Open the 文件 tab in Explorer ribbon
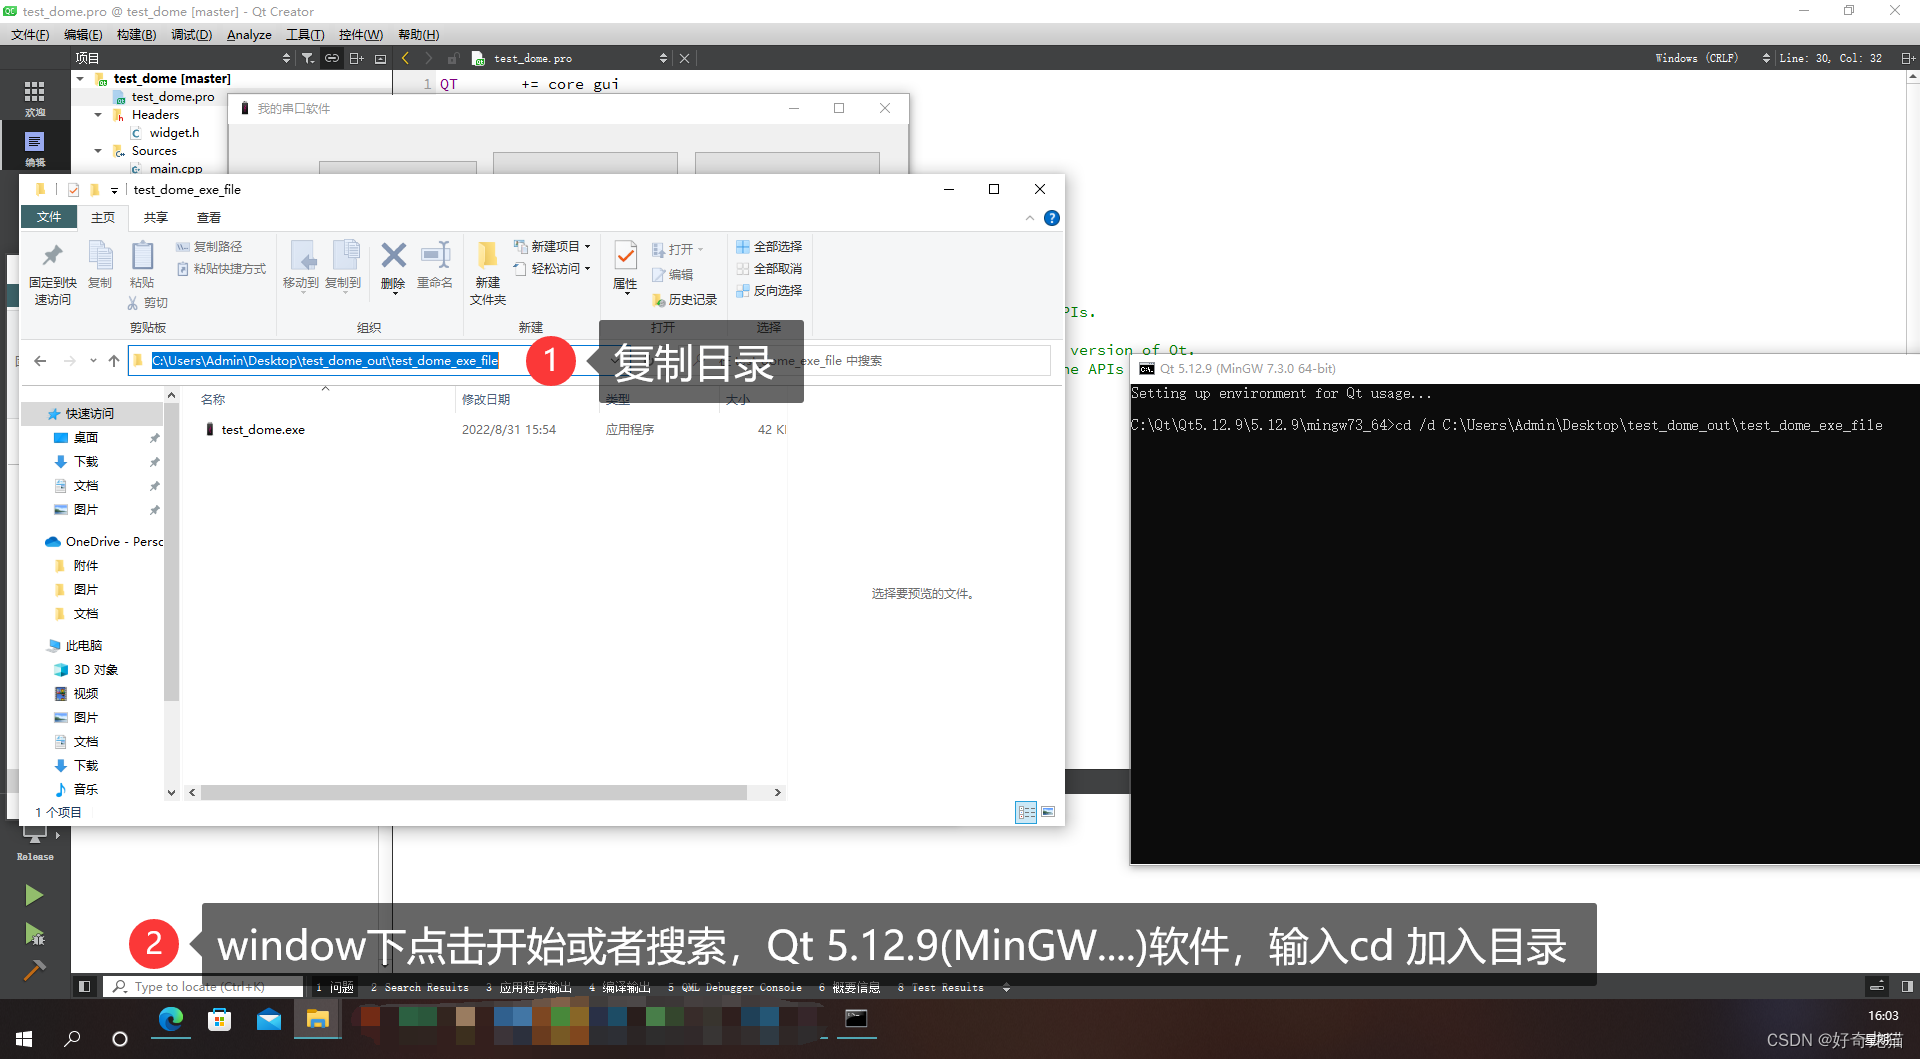 pyautogui.click(x=49, y=217)
